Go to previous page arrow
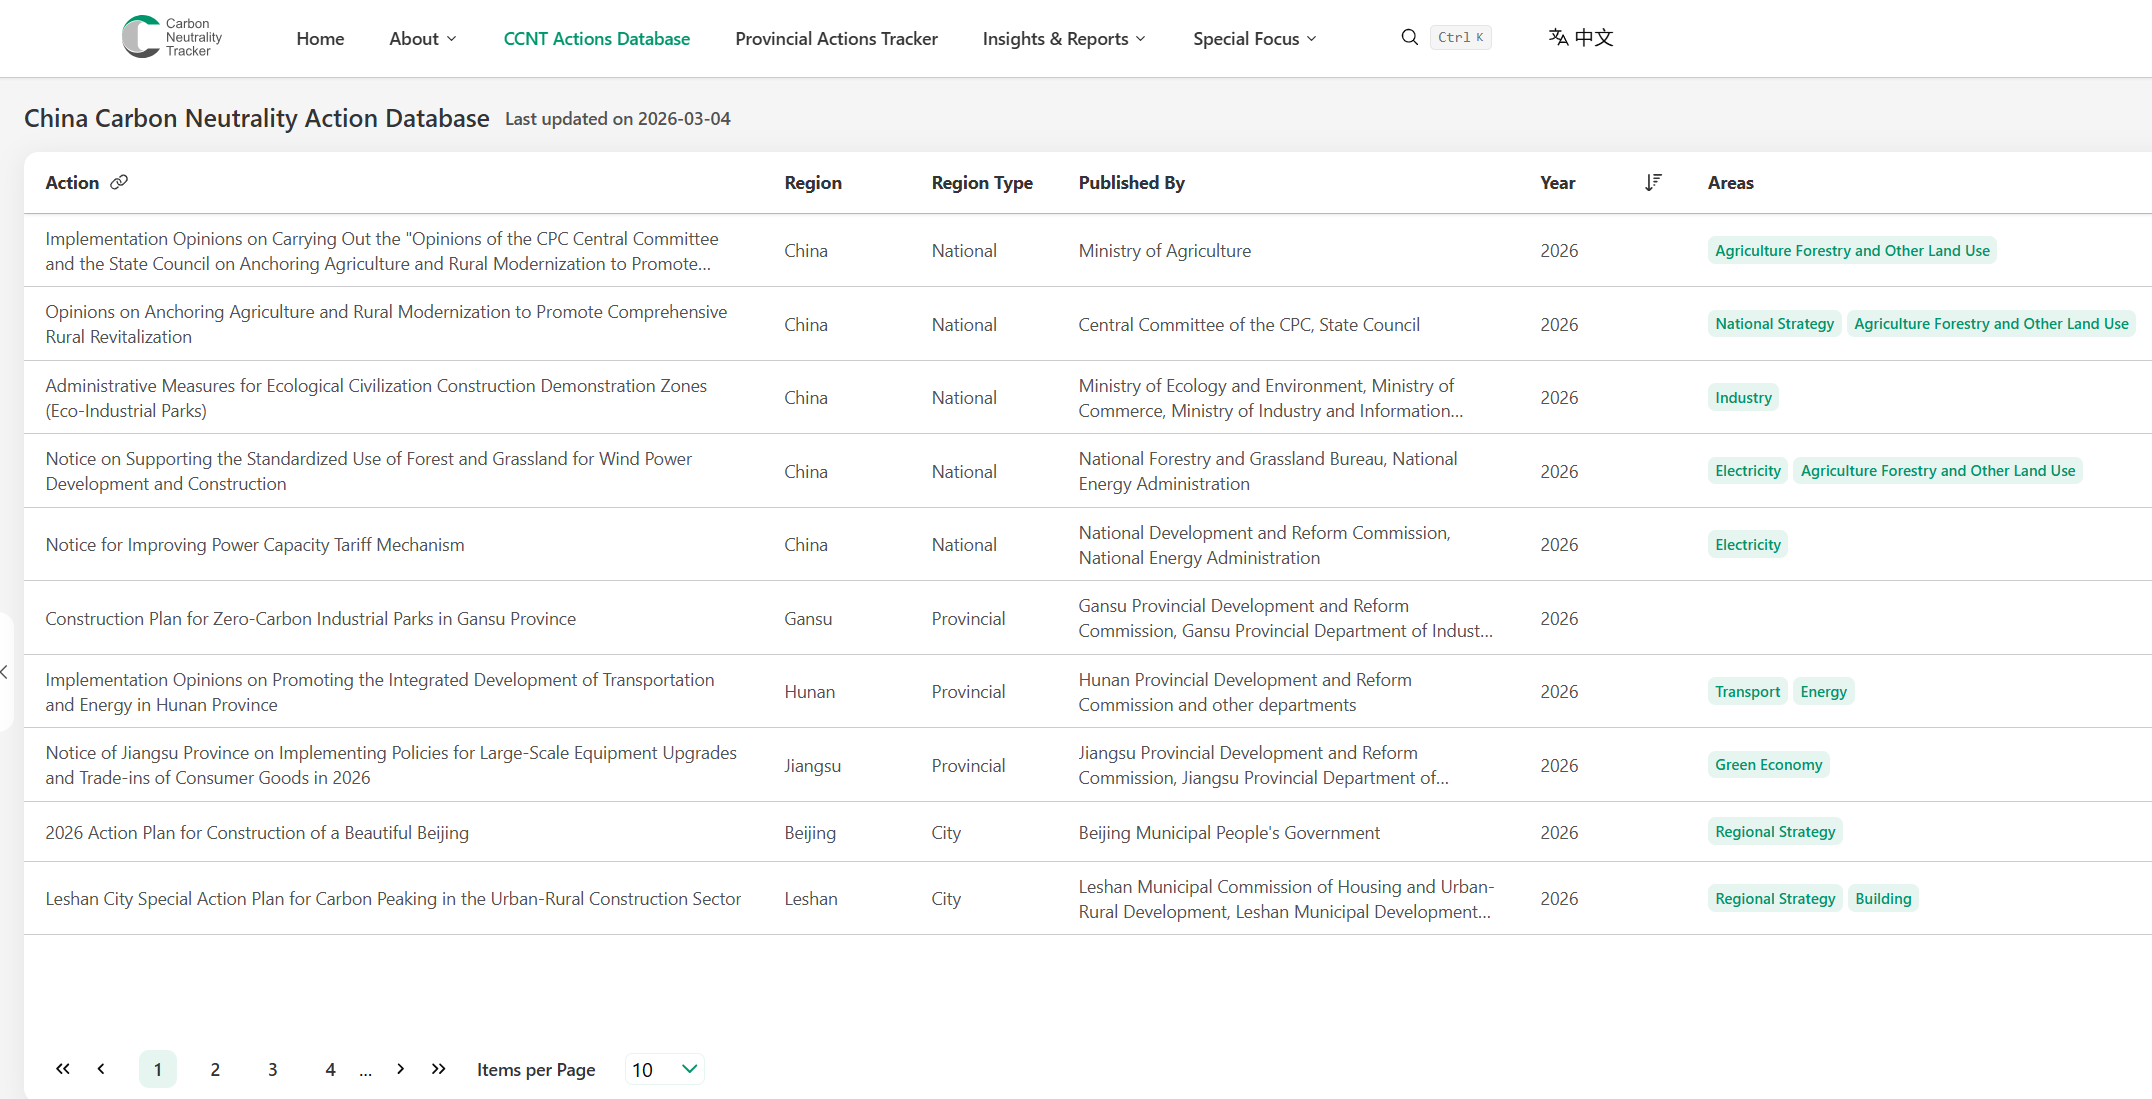 click(x=101, y=1069)
